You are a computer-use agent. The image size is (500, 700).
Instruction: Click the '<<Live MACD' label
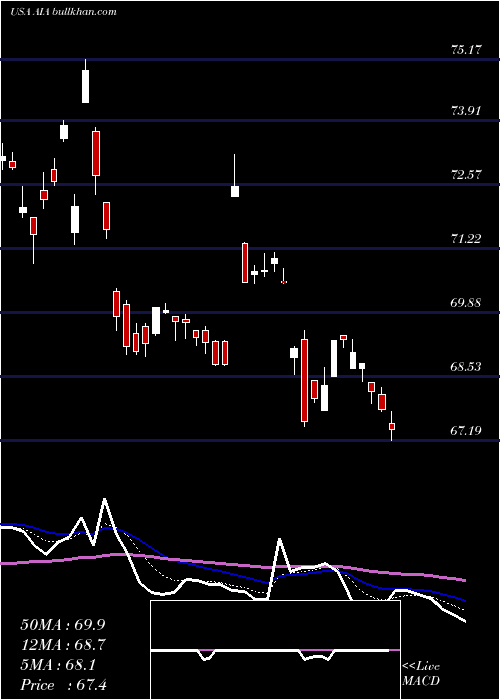[x=421, y=674]
